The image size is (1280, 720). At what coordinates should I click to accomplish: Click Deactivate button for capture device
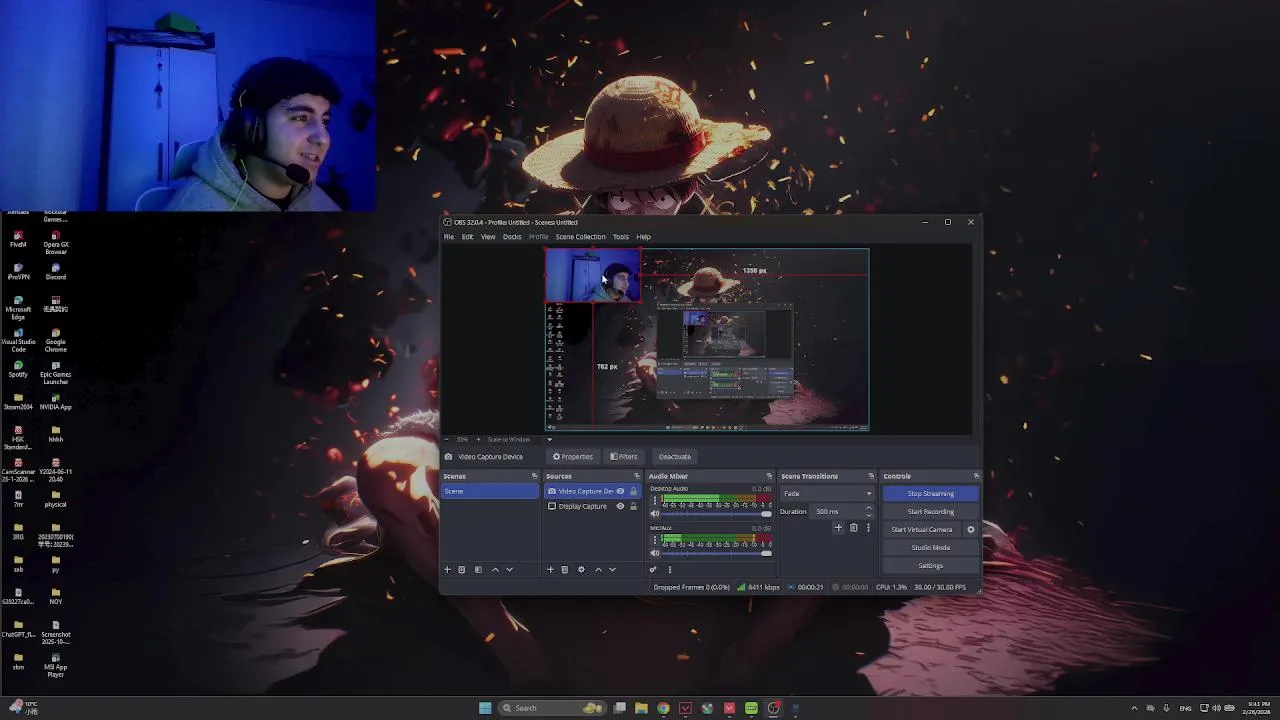675,457
